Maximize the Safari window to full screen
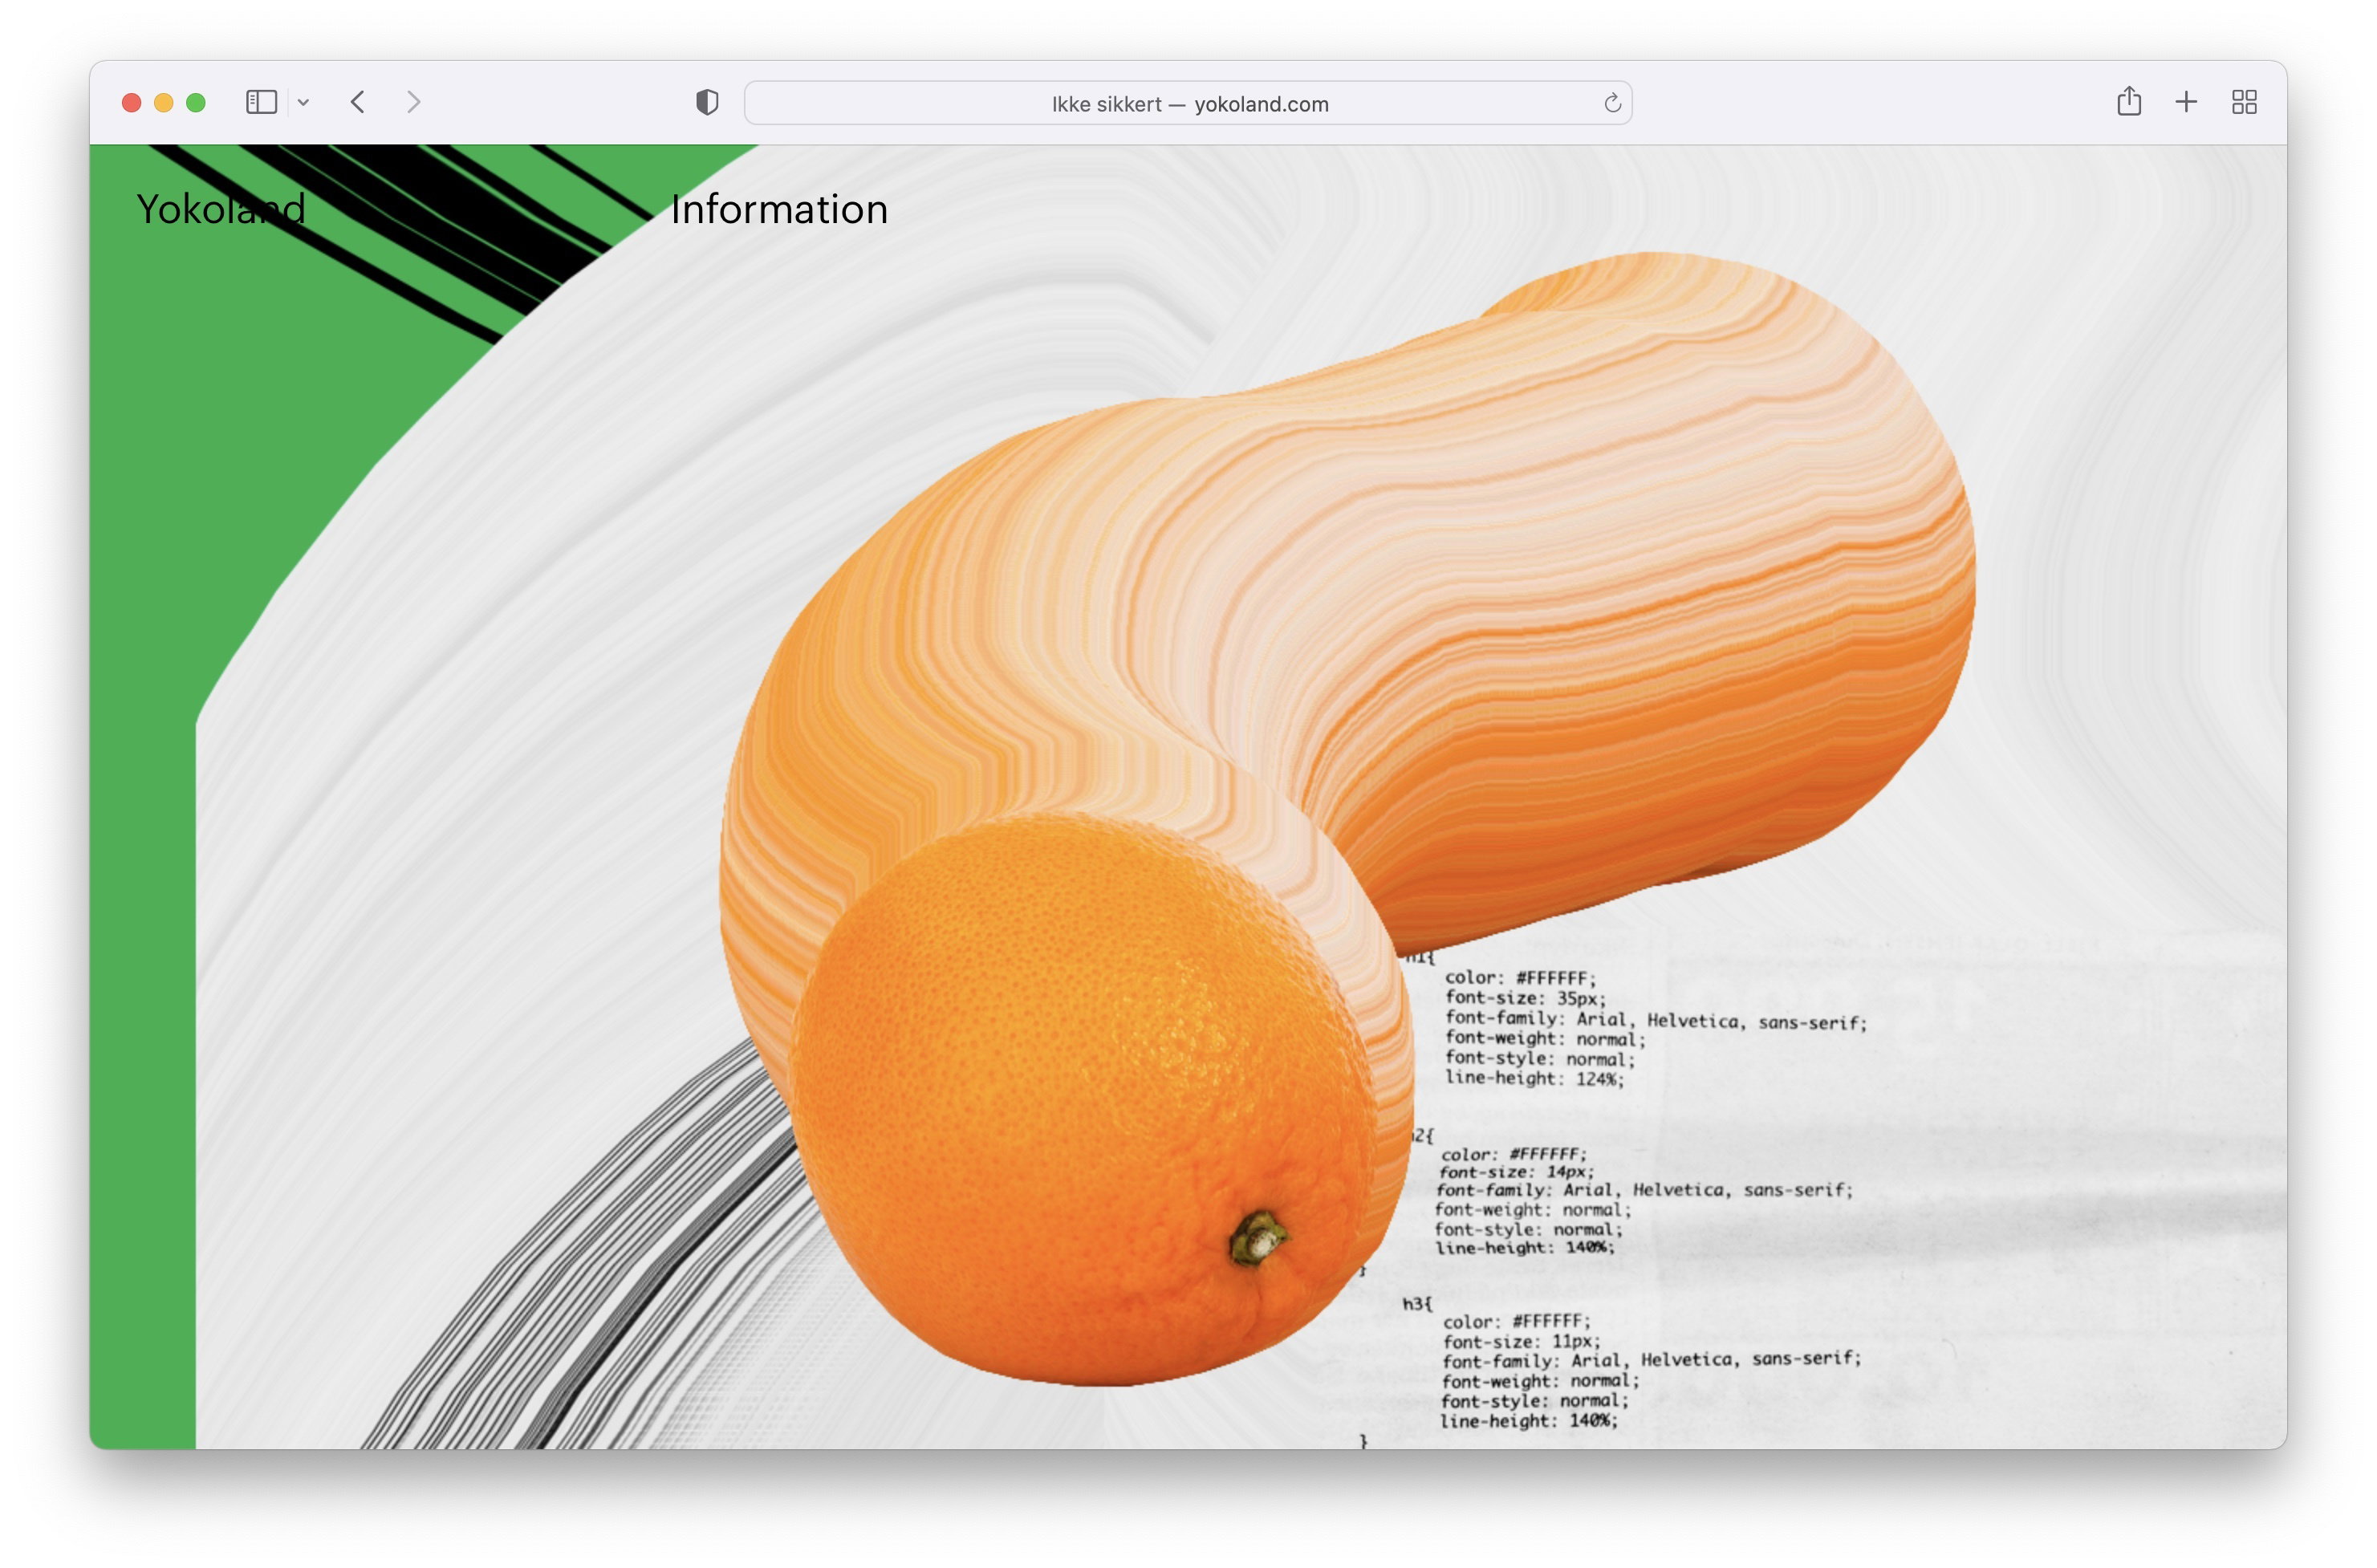Screen dimensions: 2377x1568 pos(196,102)
